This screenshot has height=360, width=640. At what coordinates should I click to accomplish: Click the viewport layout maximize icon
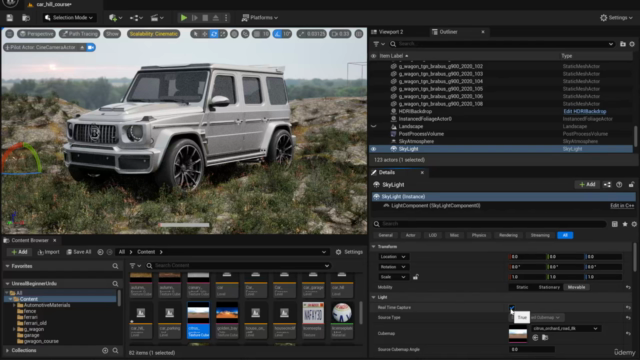coord(359,34)
